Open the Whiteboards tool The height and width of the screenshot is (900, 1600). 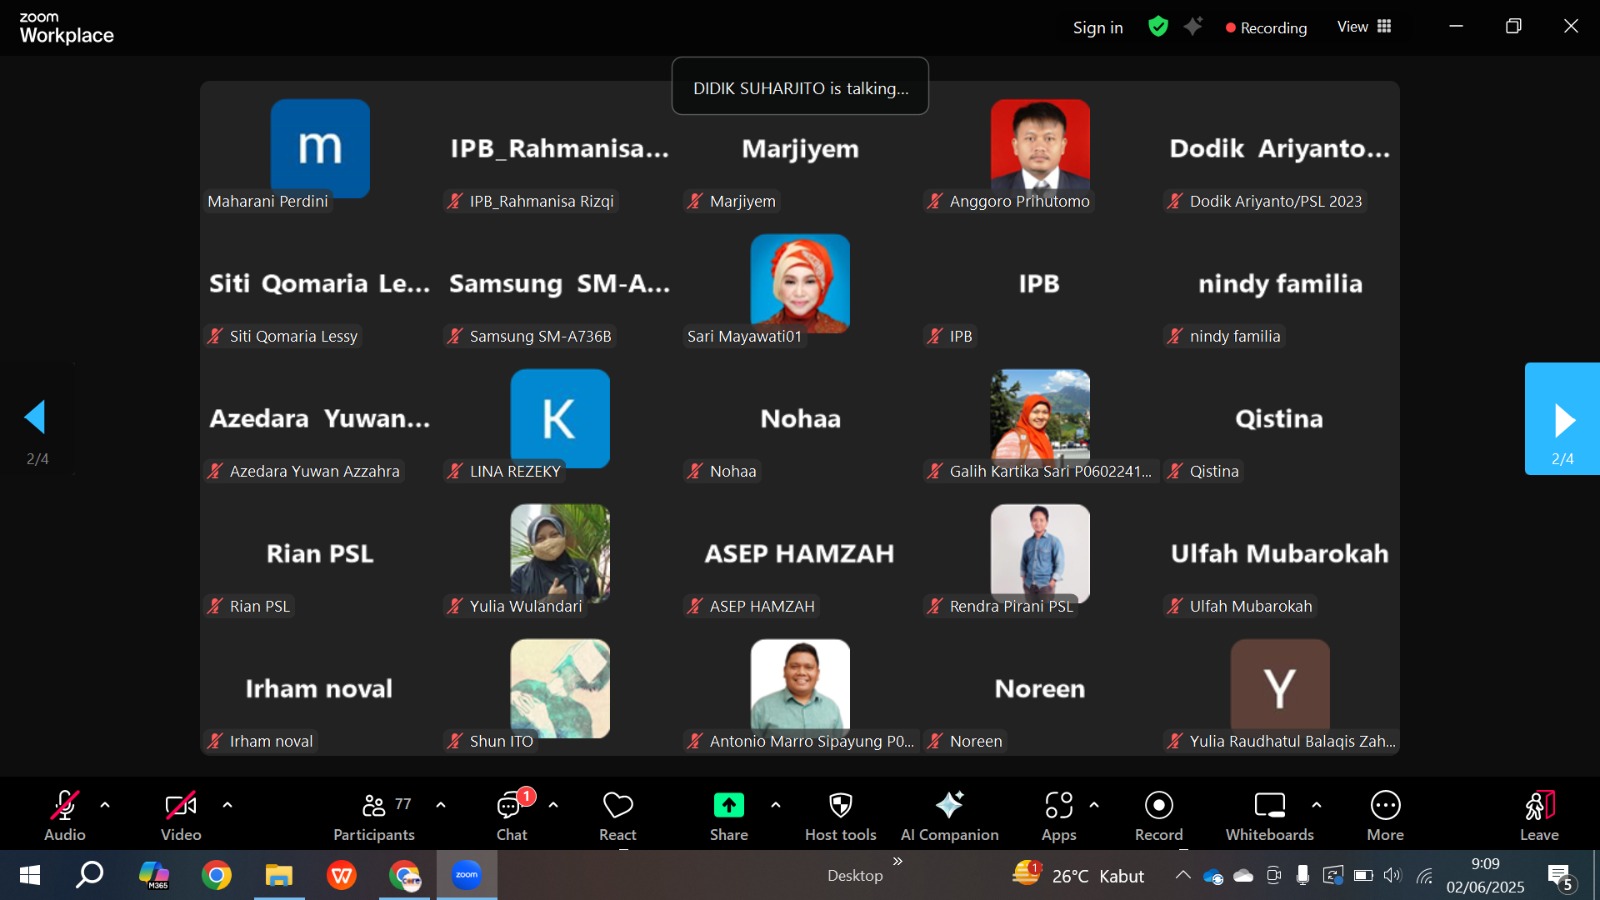[1269, 814]
